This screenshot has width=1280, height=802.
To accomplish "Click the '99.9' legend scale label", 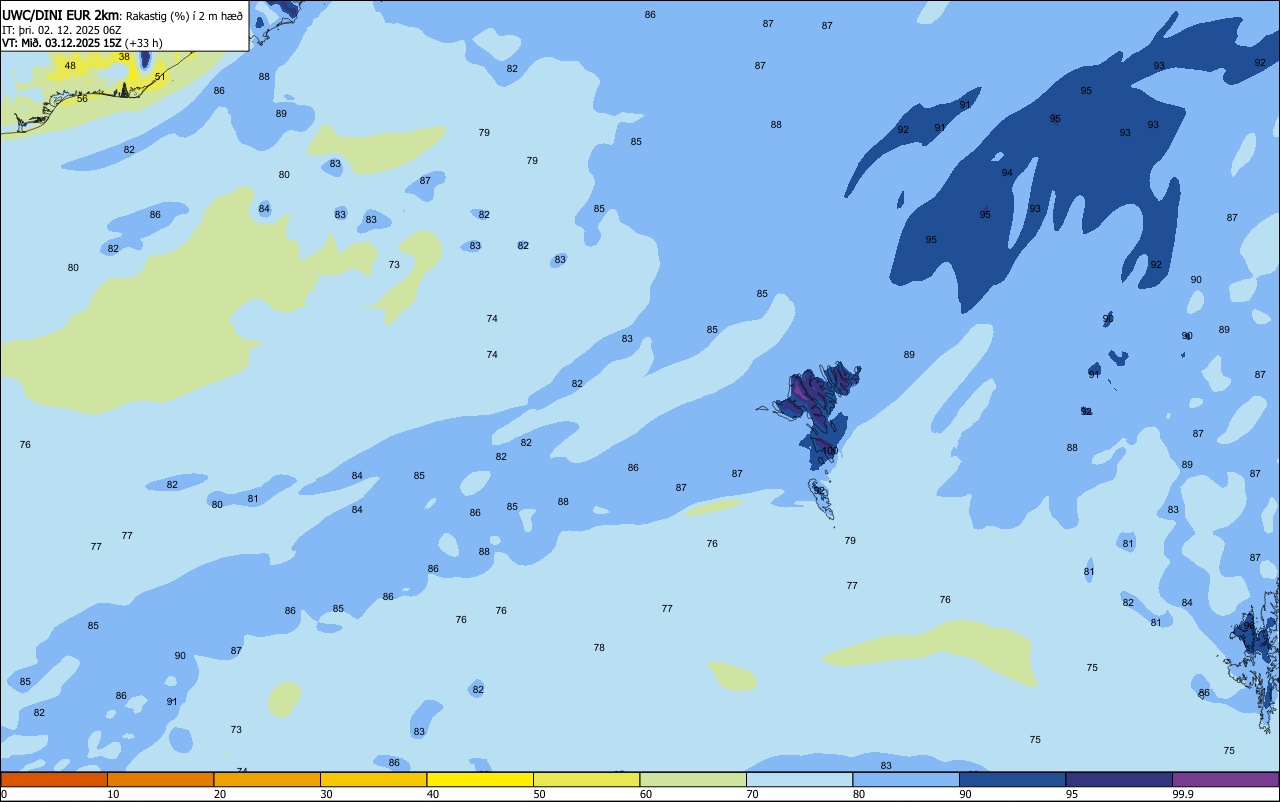I will point(1183,794).
